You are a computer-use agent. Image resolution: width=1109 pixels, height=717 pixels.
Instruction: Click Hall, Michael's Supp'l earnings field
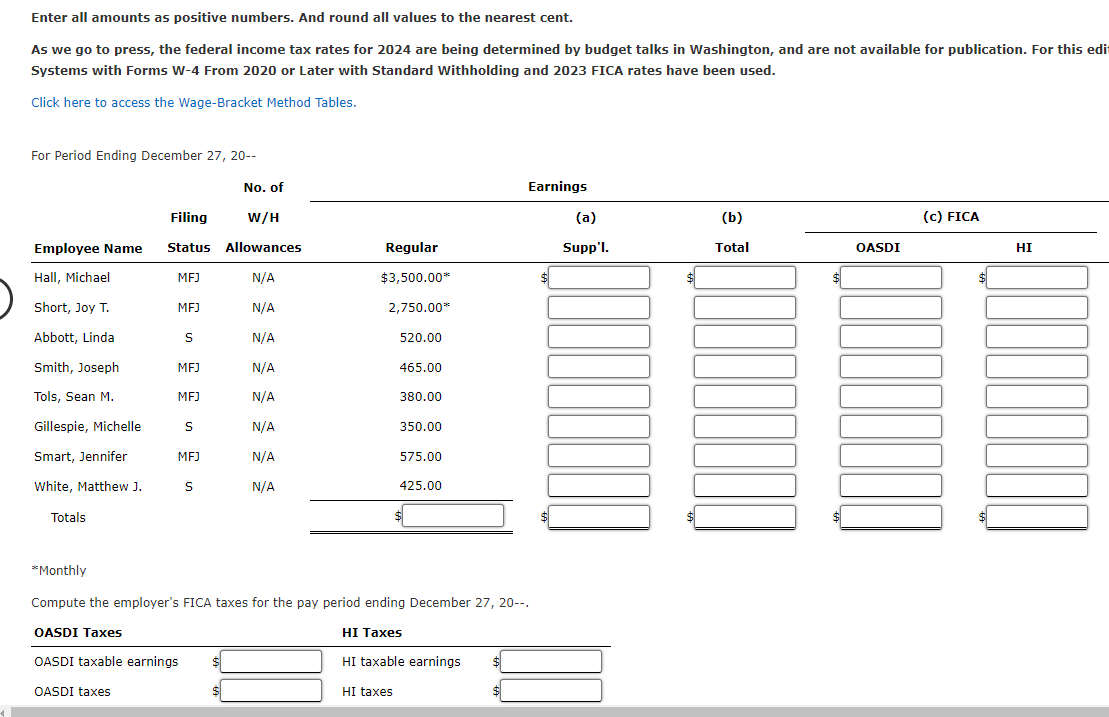tap(598, 277)
